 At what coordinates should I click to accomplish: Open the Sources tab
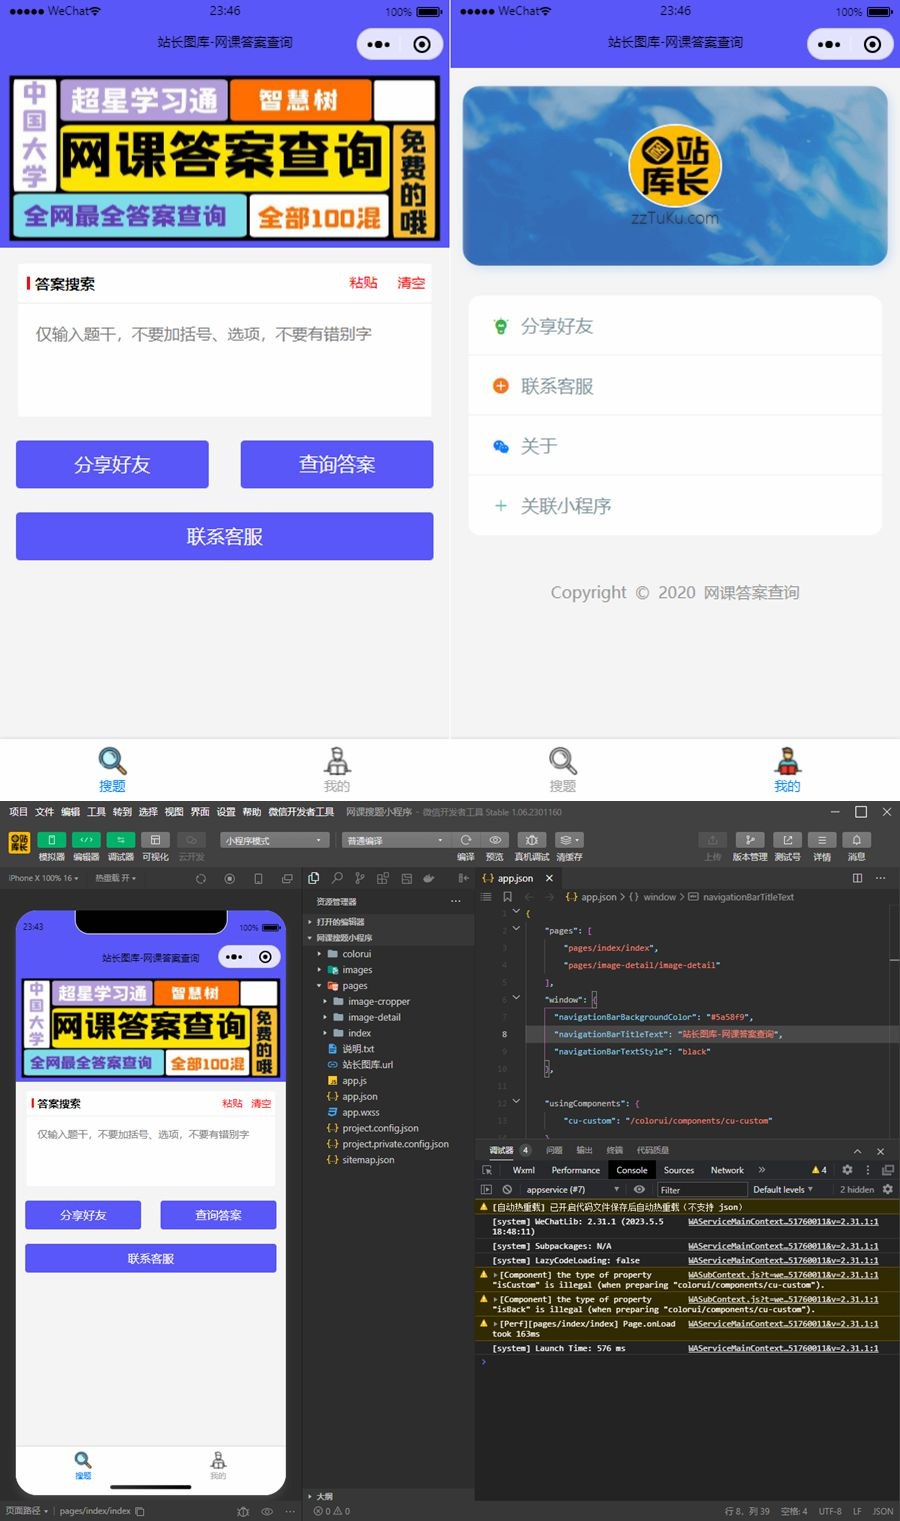point(679,1170)
